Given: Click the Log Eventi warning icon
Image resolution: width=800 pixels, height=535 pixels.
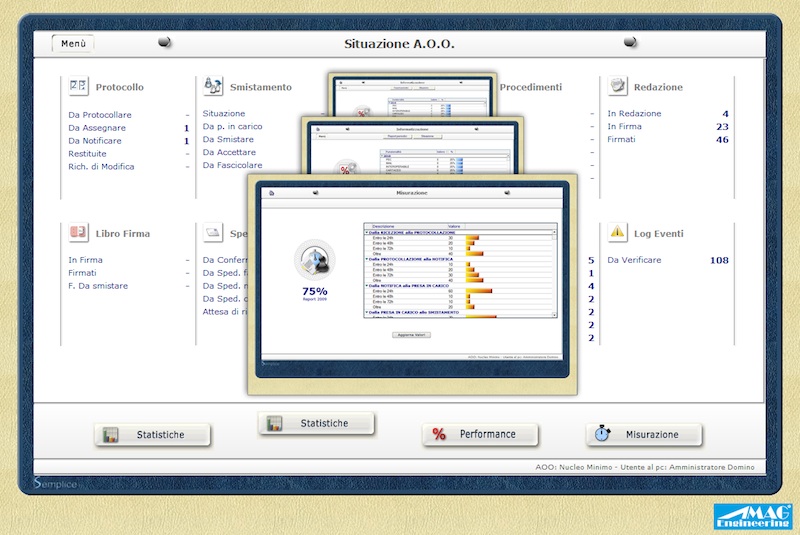Looking at the screenshot, I should pyautogui.click(x=618, y=233).
